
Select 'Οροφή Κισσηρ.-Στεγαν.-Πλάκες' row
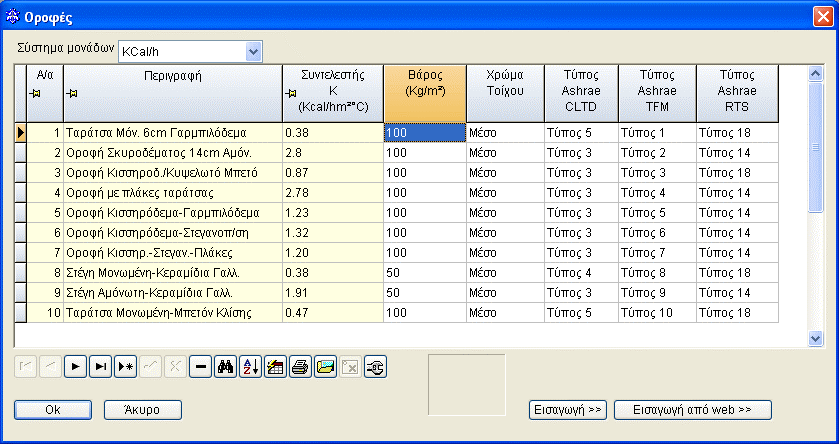click(x=396, y=252)
